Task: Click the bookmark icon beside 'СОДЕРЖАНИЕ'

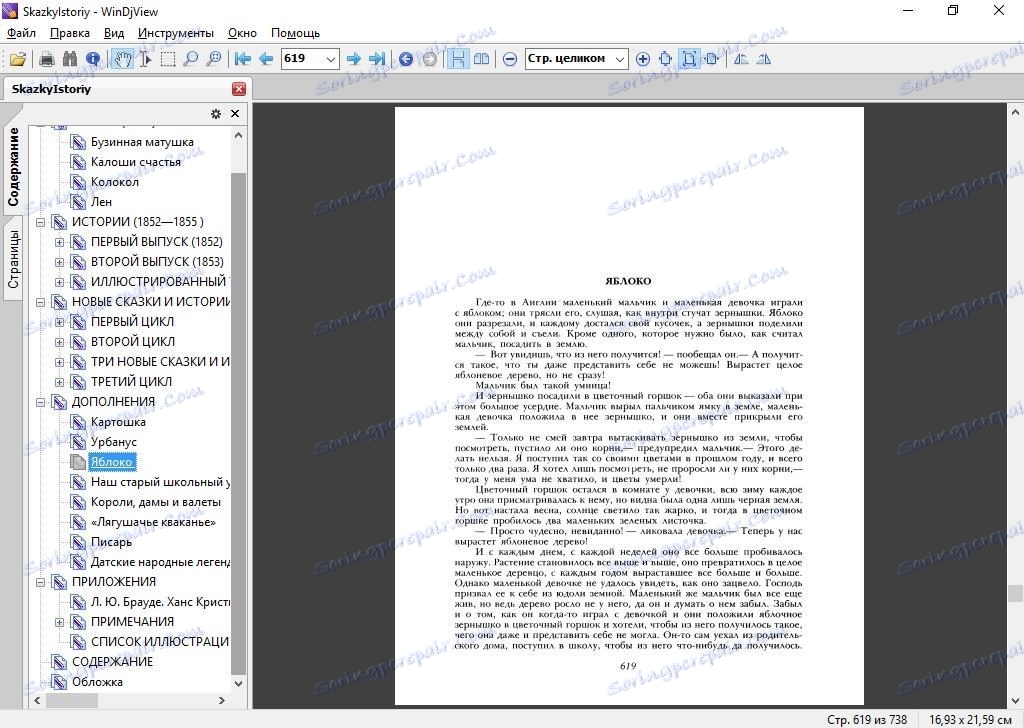Action: click(x=59, y=662)
